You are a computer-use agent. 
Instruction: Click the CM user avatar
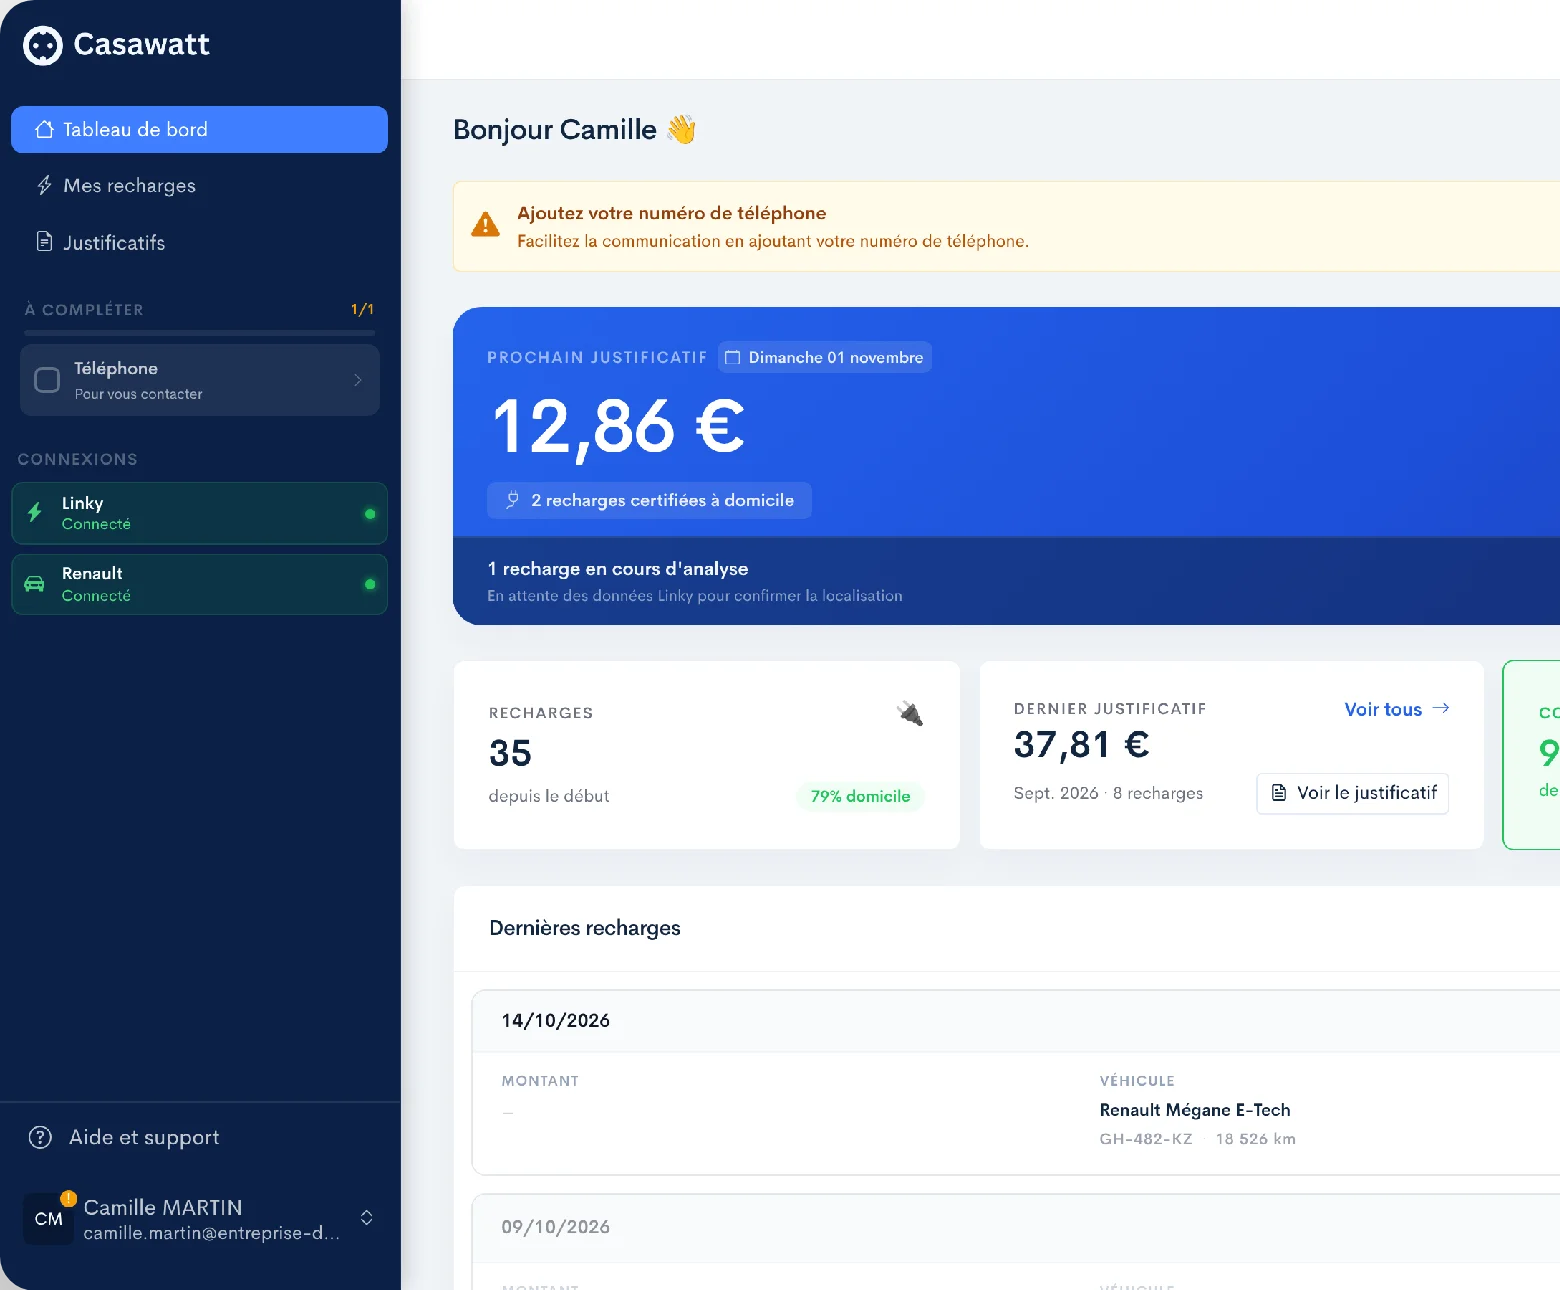coord(48,1219)
